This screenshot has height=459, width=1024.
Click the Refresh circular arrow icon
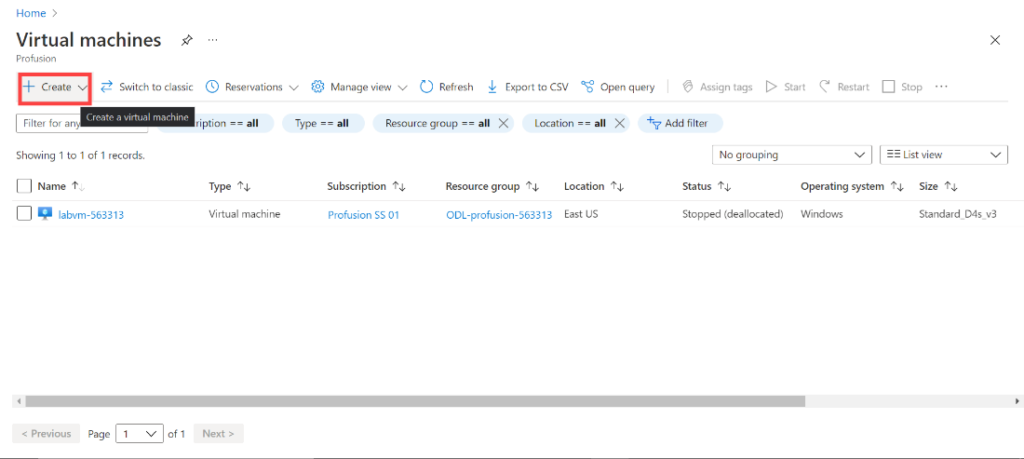[x=426, y=87]
